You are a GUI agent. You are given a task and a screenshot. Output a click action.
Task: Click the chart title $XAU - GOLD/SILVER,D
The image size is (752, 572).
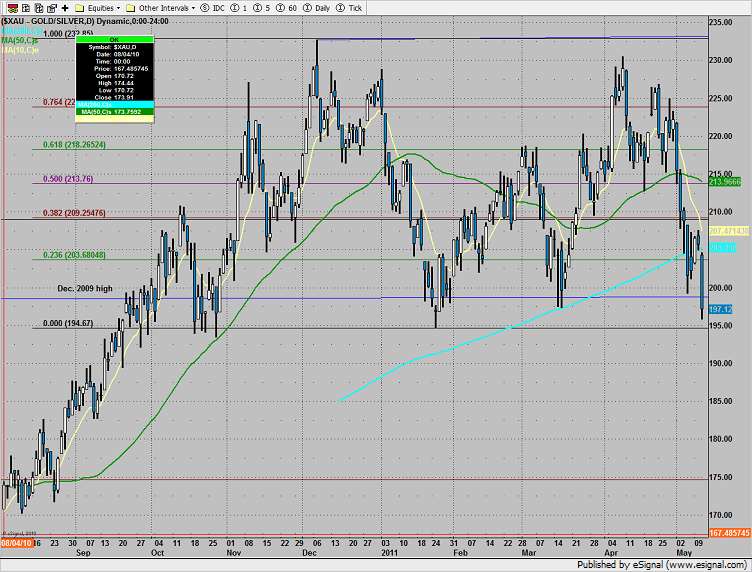pyautogui.click(x=48, y=21)
